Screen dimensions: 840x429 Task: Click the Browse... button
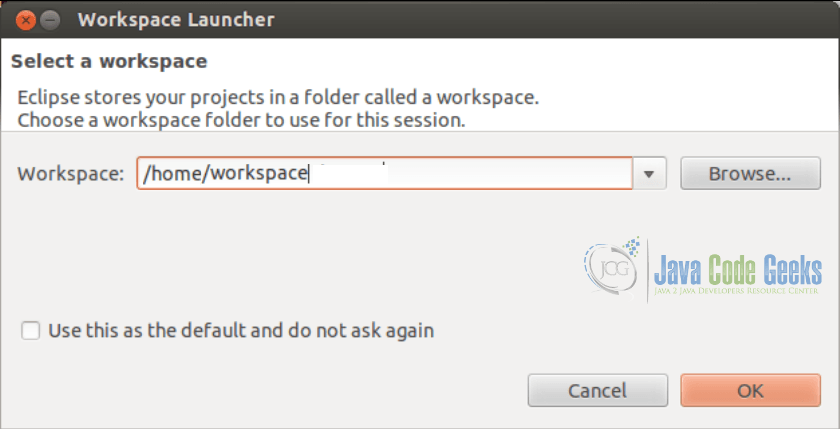point(750,174)
